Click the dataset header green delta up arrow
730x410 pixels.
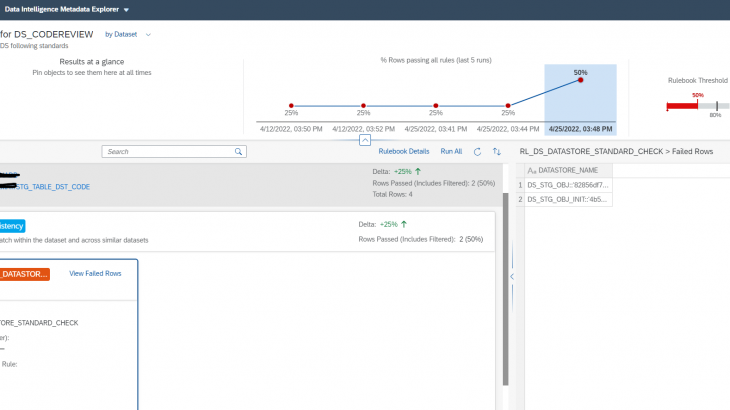[418, 171]
